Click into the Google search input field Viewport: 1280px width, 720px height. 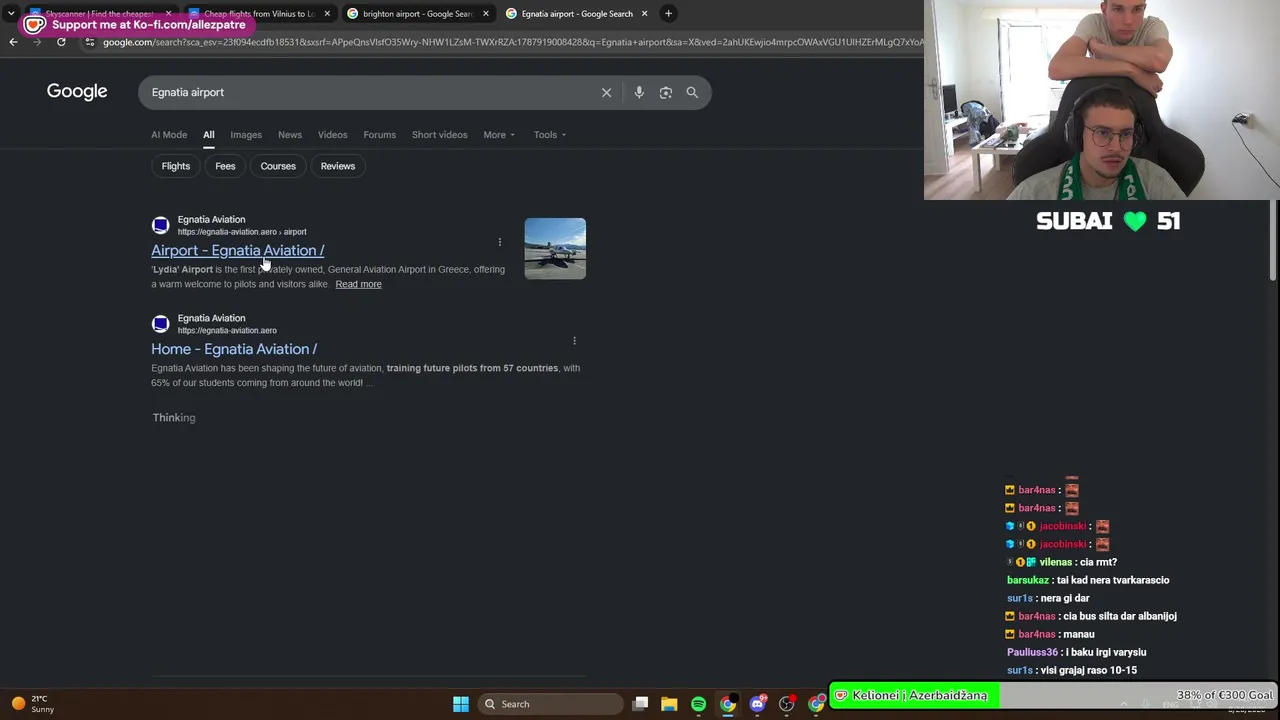click(x=370, y=92)
